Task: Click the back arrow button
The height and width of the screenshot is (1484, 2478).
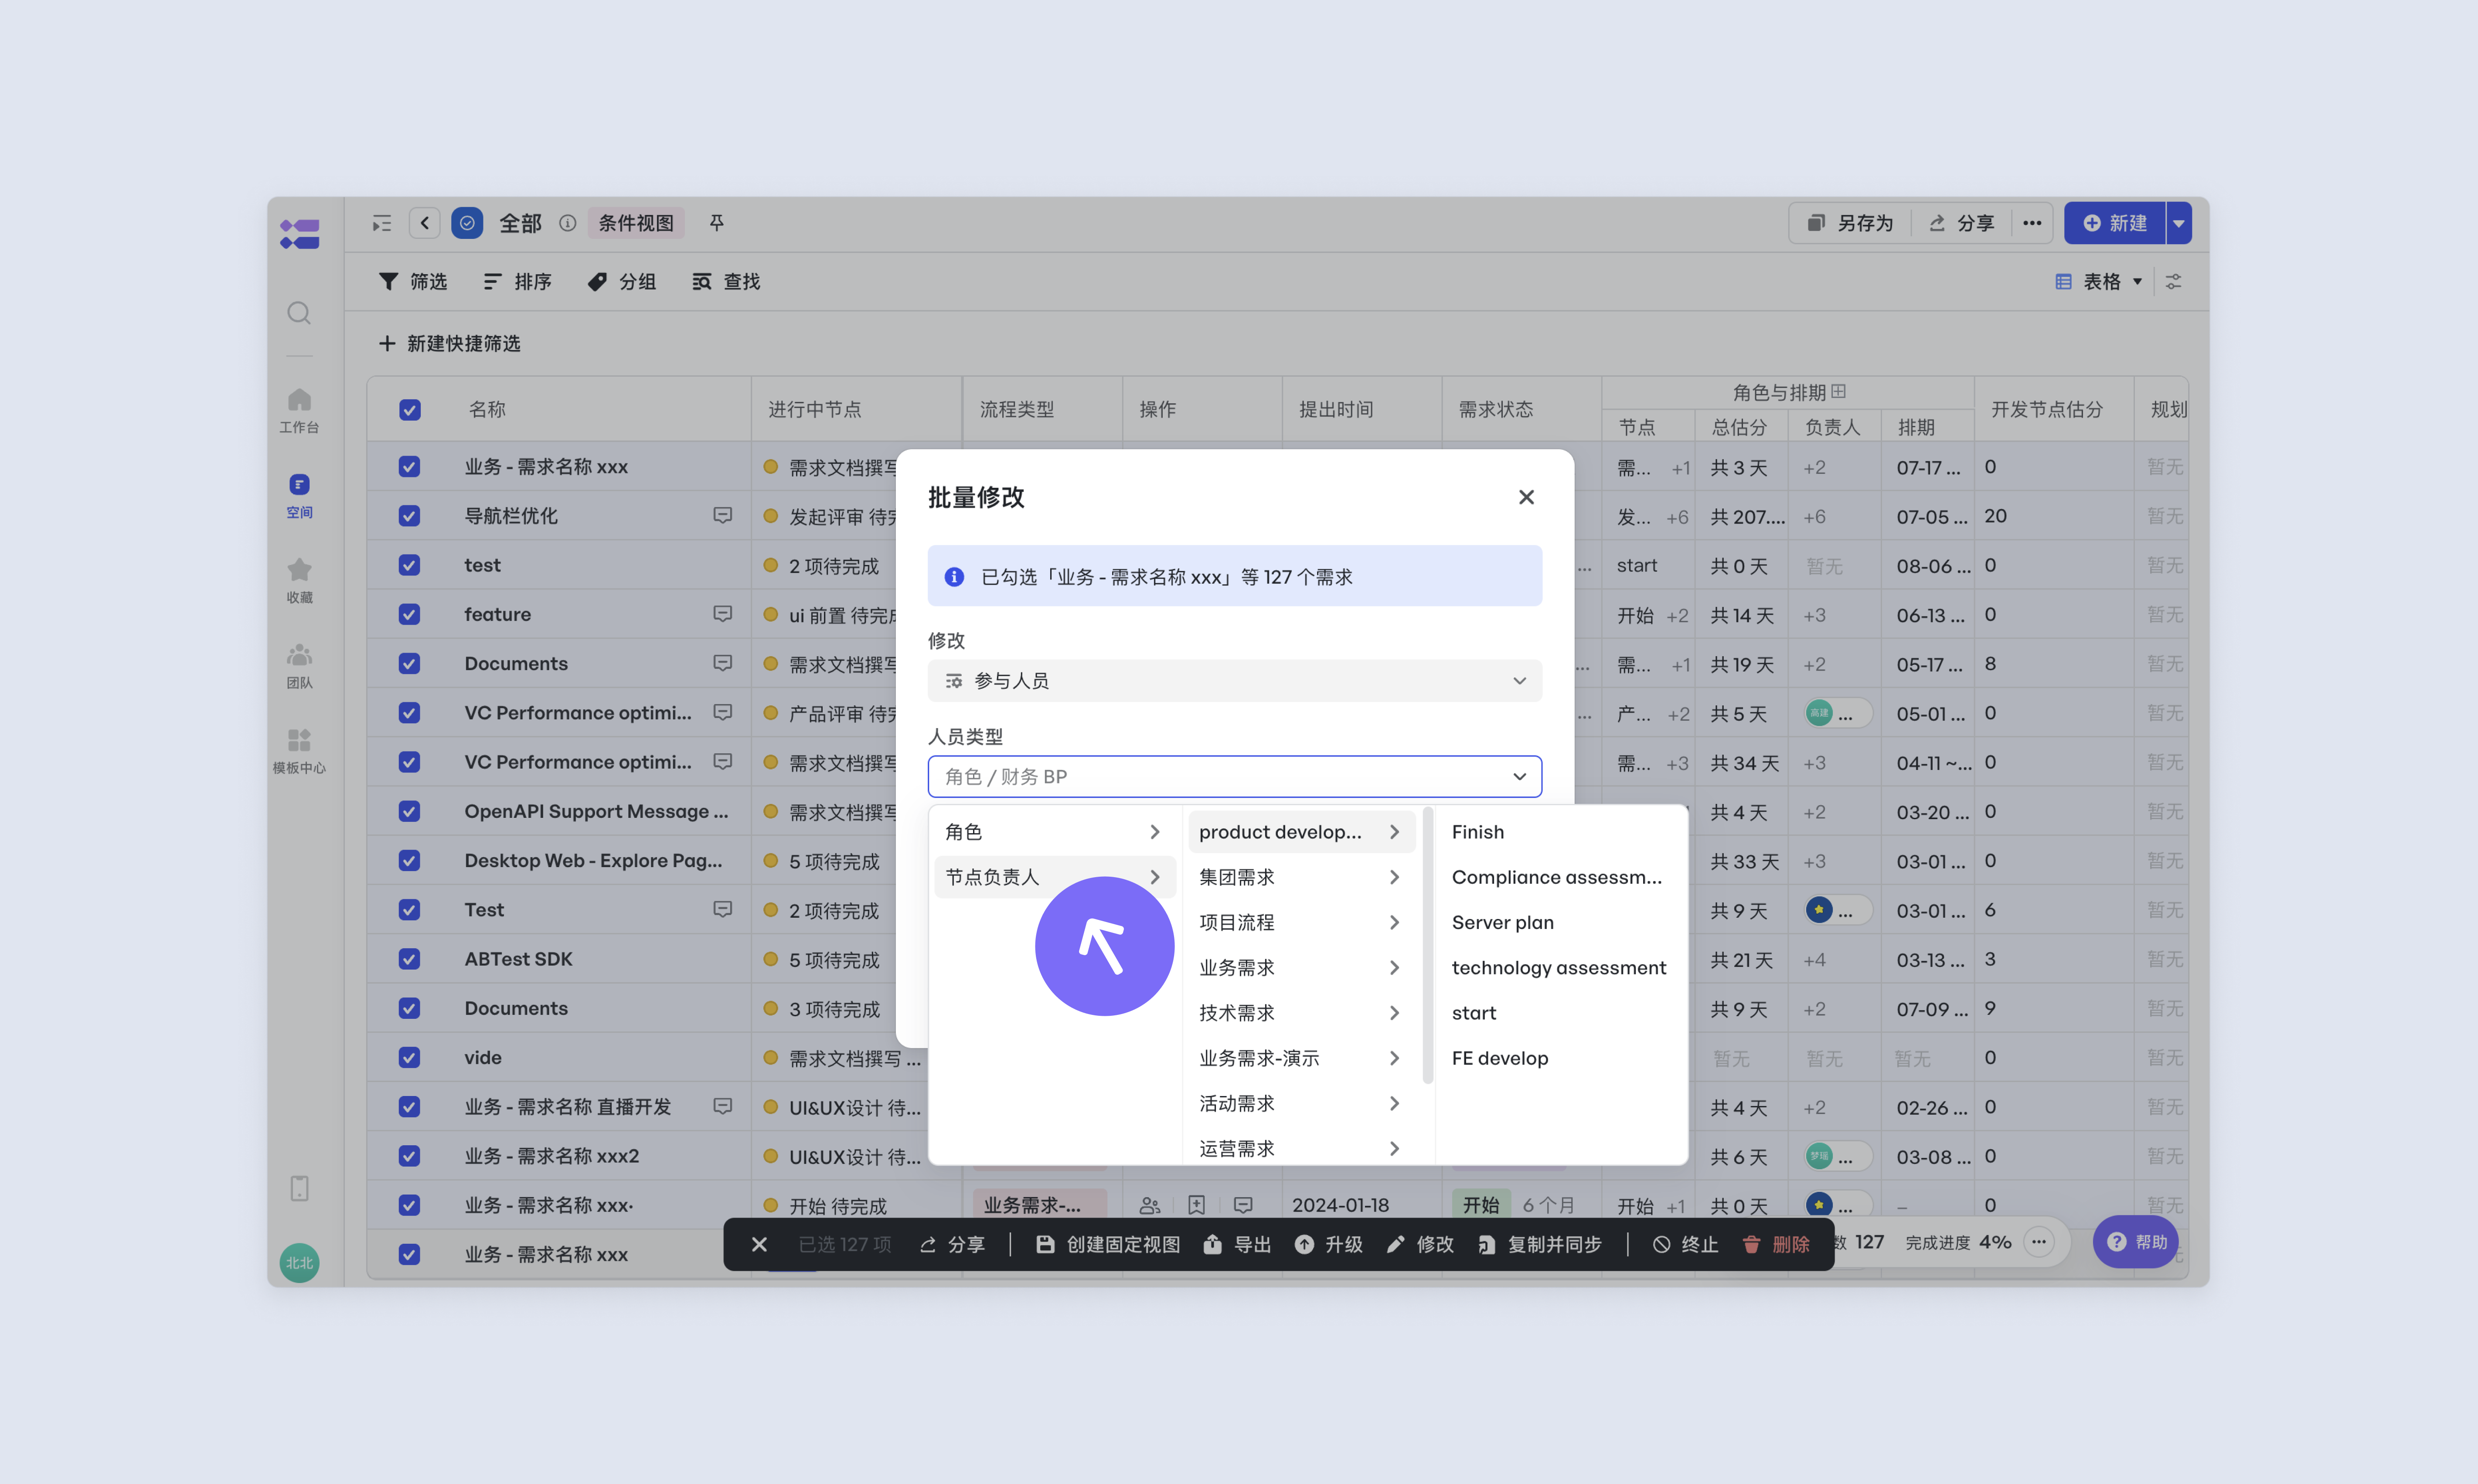Action: click(x=425, y=223)
